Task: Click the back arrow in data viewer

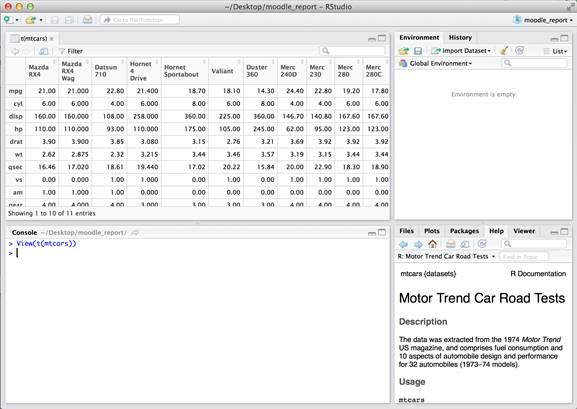Action: (15, 51)
